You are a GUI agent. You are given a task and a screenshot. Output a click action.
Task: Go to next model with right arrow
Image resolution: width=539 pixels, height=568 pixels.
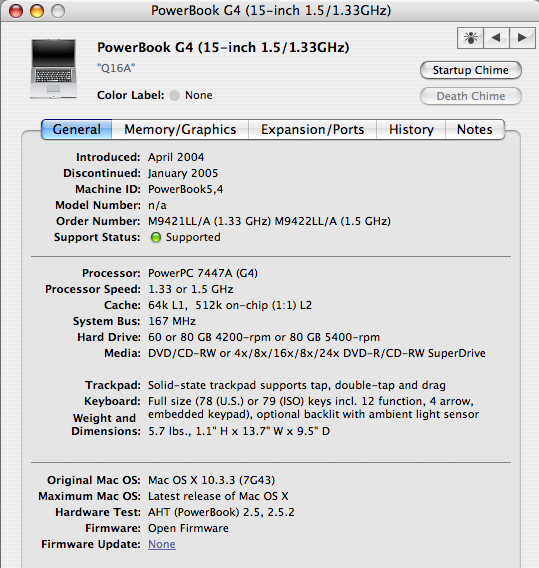click(x=522, y=38)
